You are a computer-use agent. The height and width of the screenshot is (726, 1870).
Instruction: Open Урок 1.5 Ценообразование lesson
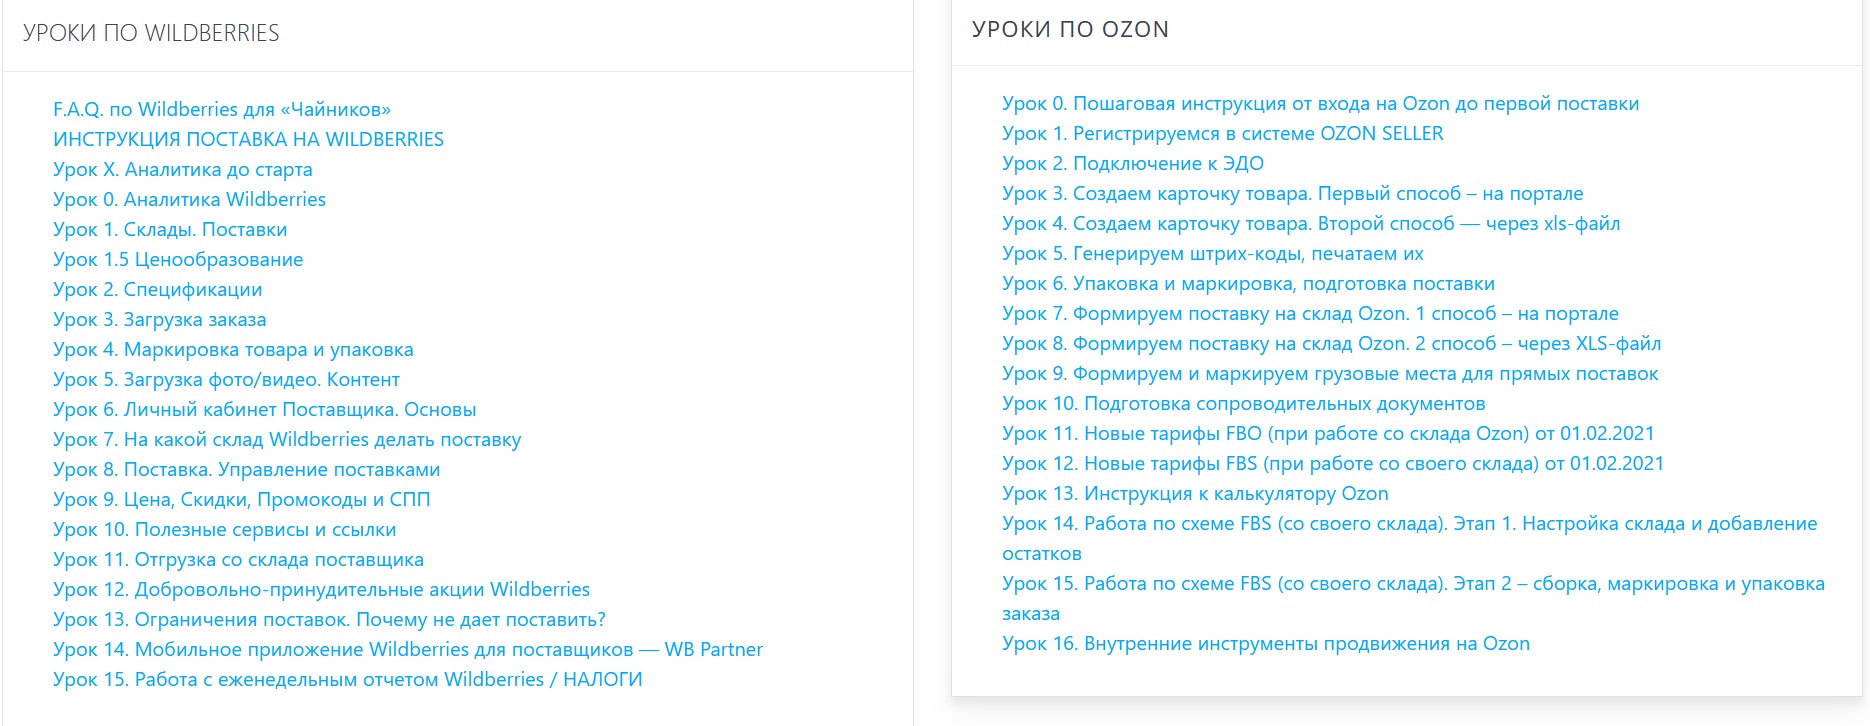click(178, 260)
